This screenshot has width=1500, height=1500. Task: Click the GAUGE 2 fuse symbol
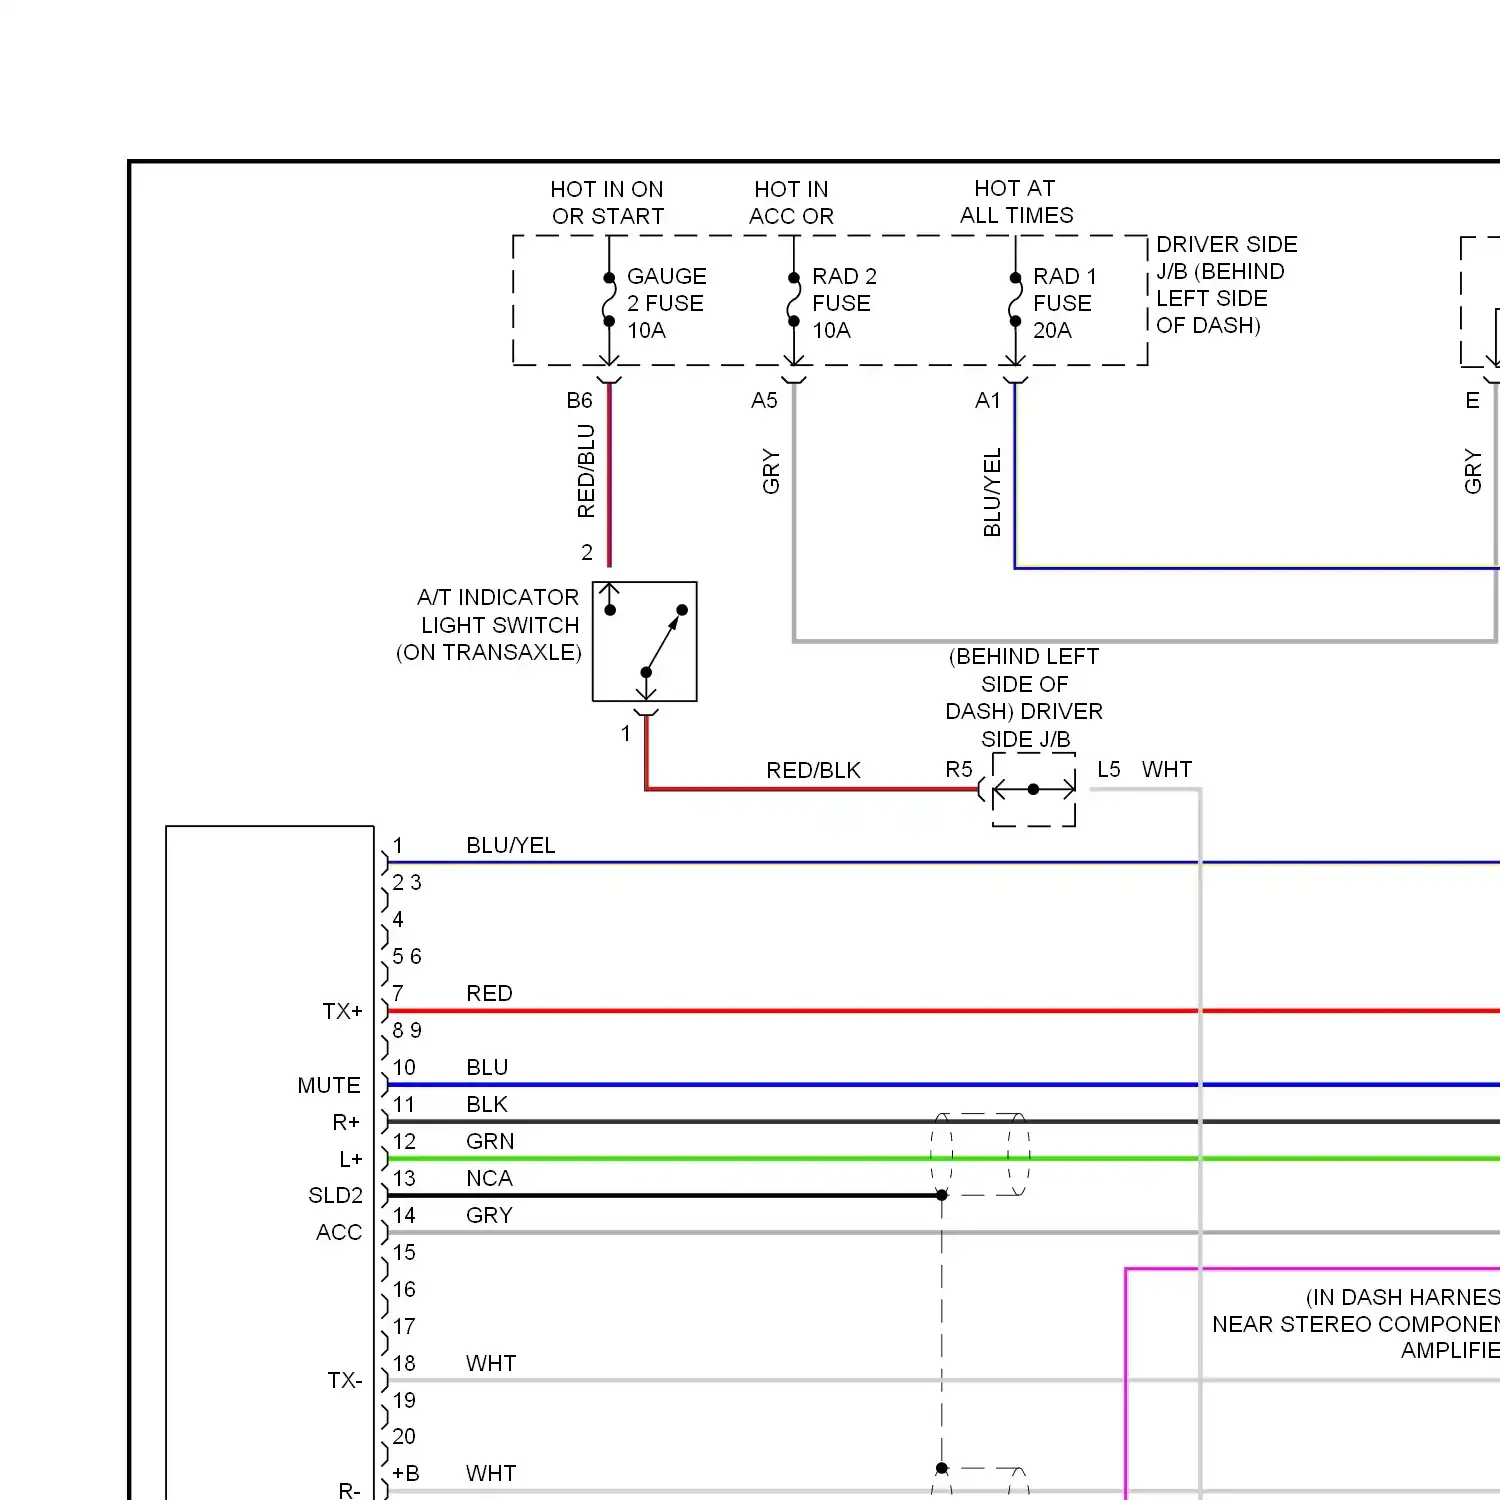point(608,299)
